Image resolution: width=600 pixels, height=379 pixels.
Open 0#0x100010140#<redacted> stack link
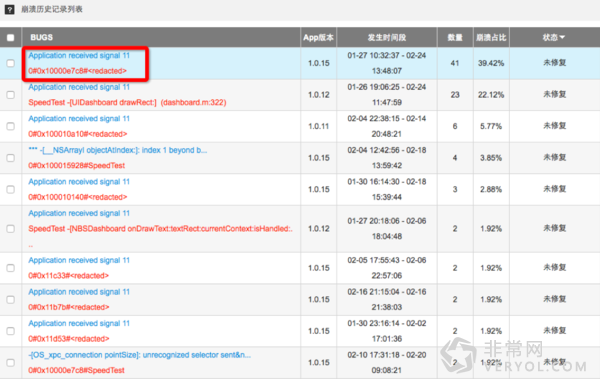click(78, 197)
